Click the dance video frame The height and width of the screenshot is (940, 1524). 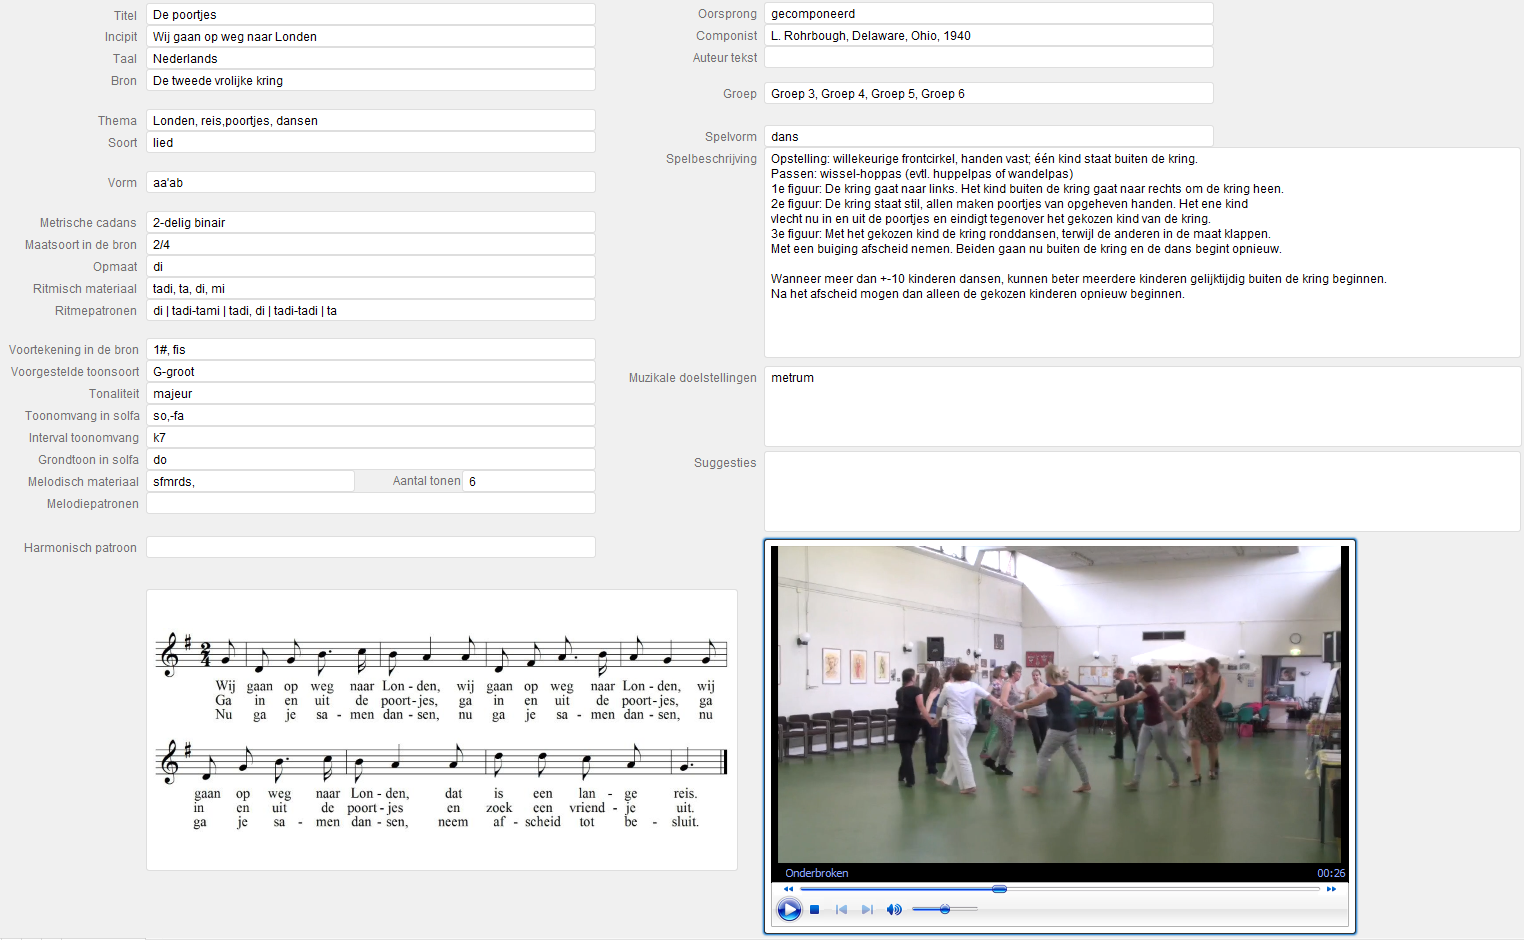pyautogui.click(x=1059, y=704)
